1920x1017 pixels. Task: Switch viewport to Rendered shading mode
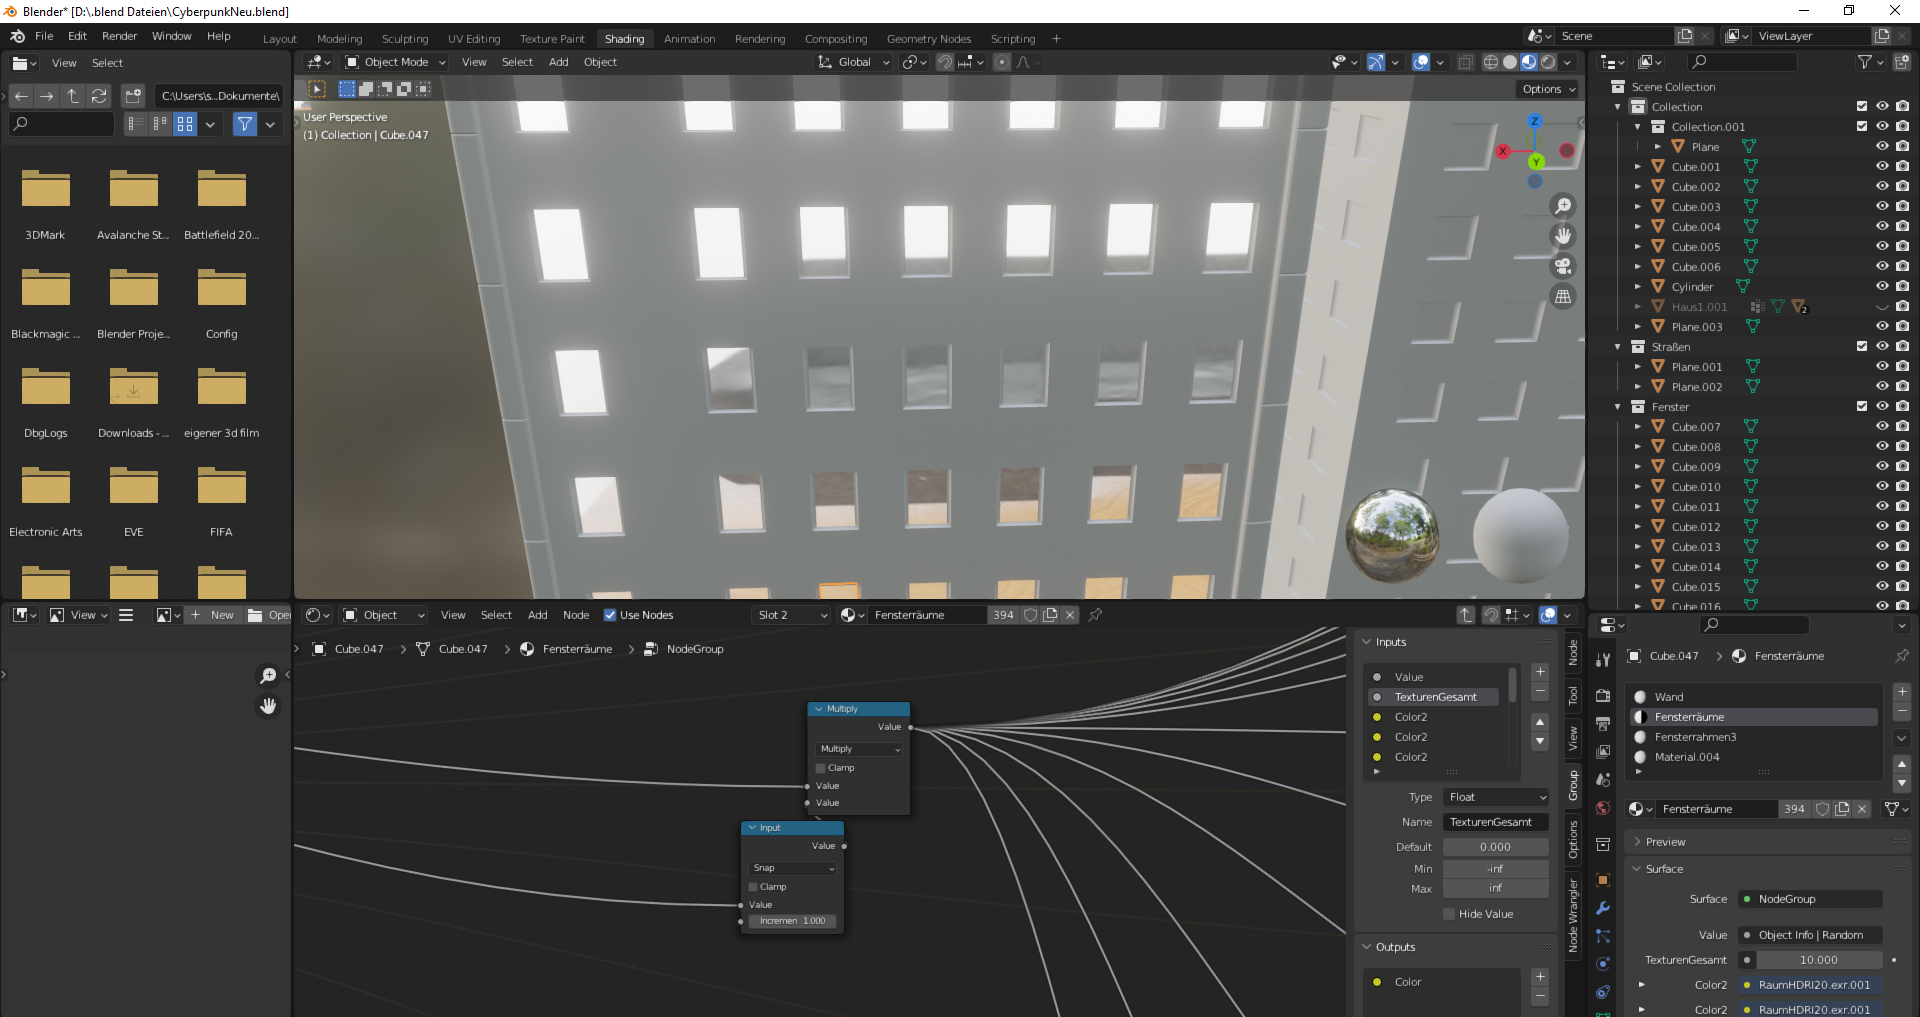[x=1548, y=61]
